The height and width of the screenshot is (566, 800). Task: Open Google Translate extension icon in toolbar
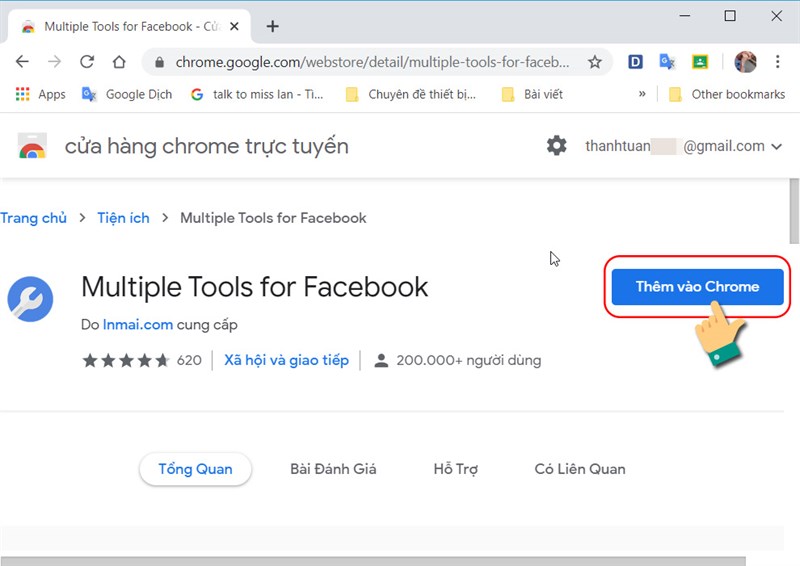tap(667, 62)
